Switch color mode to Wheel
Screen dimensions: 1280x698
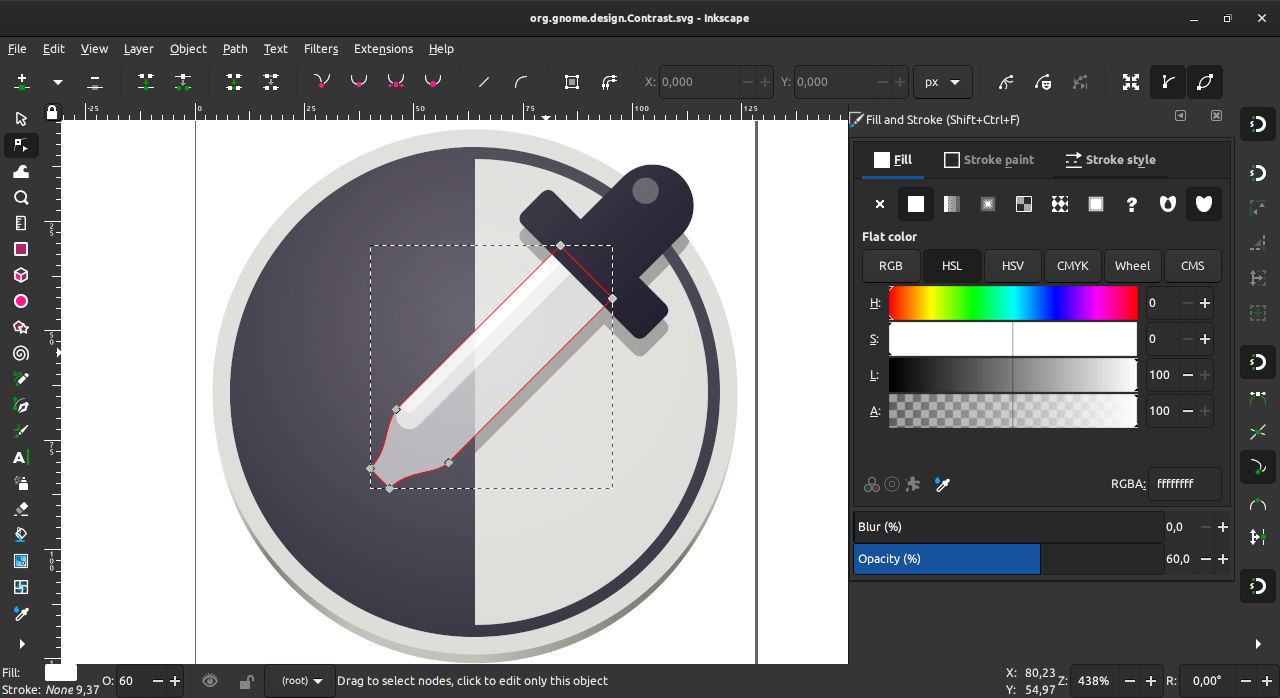point(1132,266)
